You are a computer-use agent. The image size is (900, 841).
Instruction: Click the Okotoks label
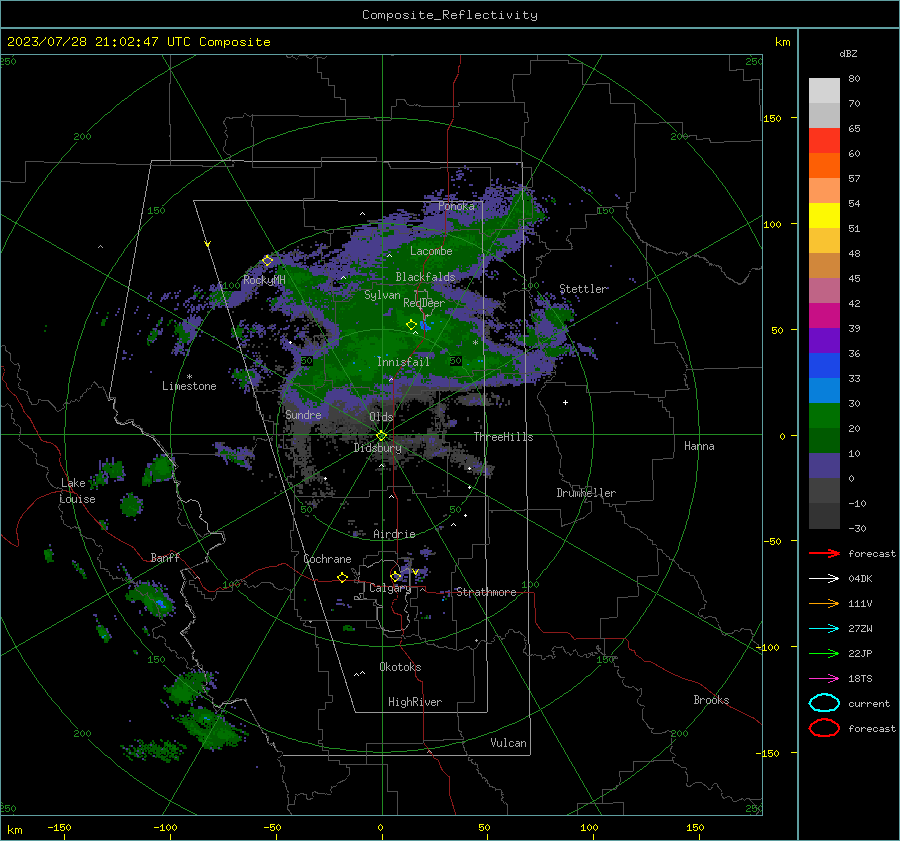point(400,668)
